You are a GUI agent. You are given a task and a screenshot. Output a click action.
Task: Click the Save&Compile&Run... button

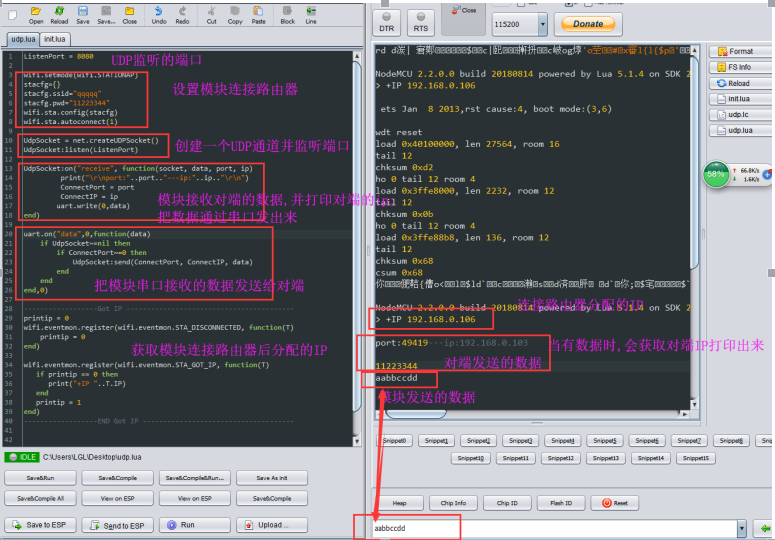pos(195,478)
